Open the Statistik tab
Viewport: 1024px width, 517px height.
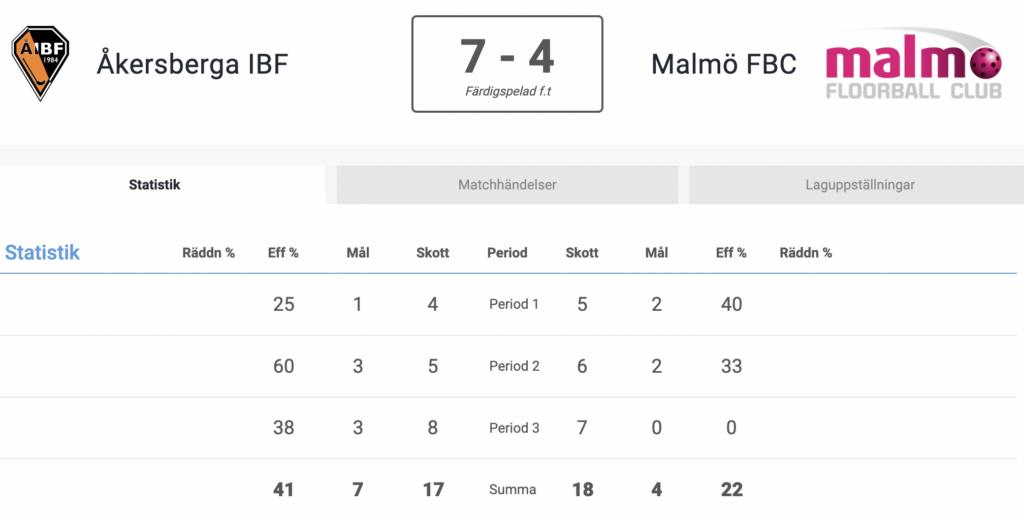pyautogui.click(x=155, y=185)
